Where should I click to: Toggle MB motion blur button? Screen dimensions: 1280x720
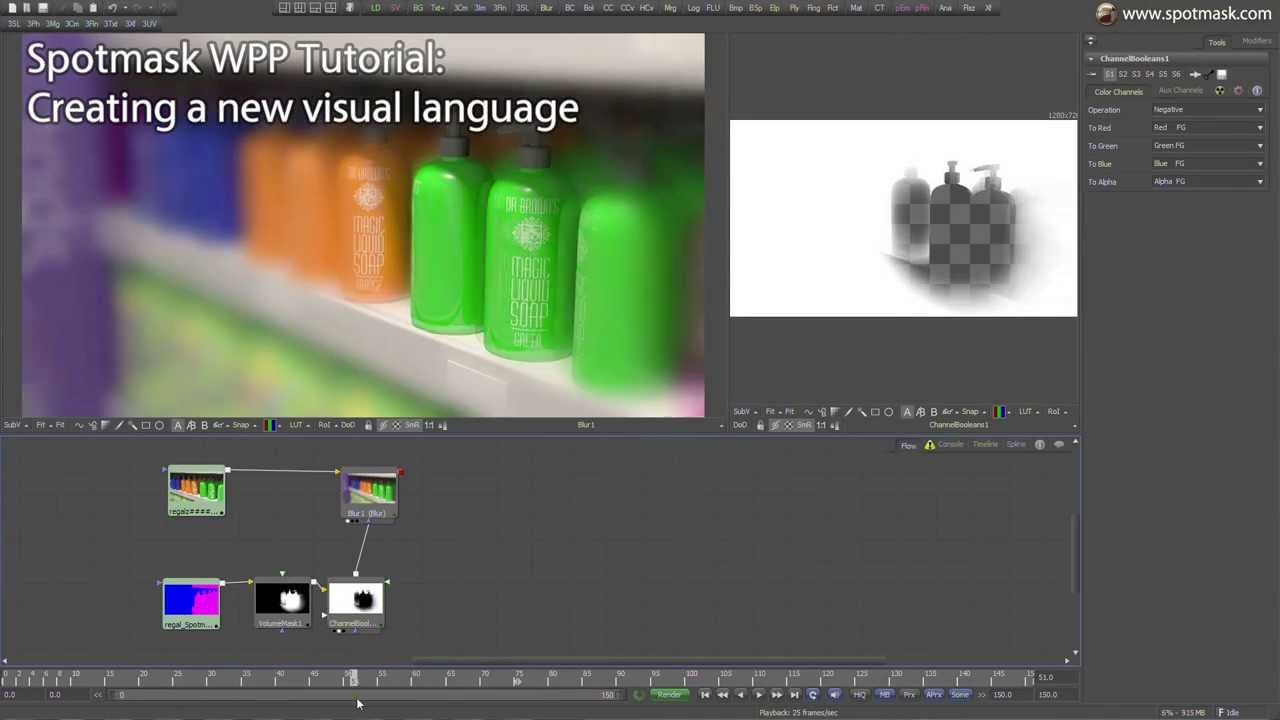coord(884,695)
